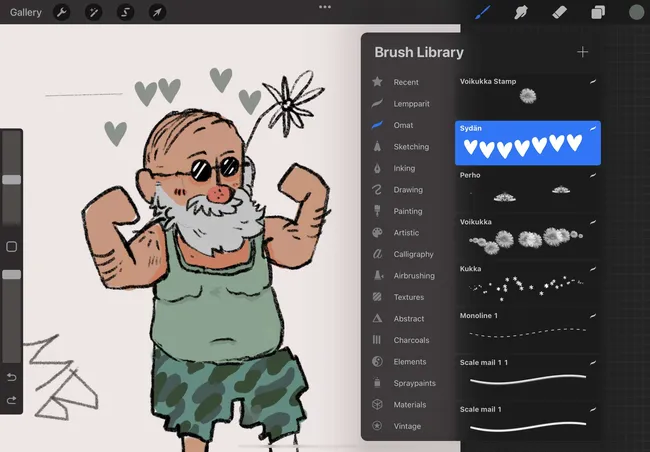This screenshot has height=452, width=650.
Task: Open the Adjustments magic wand menu
Action: pyautogui.click(x=94, y=12)
